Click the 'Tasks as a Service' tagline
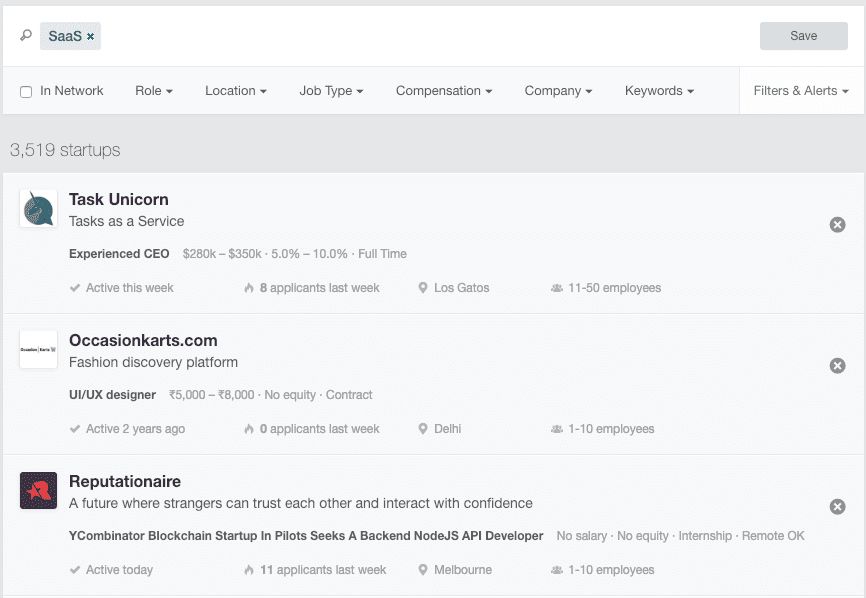This screenshot has height=598, width=866. (x=126, y=221)
